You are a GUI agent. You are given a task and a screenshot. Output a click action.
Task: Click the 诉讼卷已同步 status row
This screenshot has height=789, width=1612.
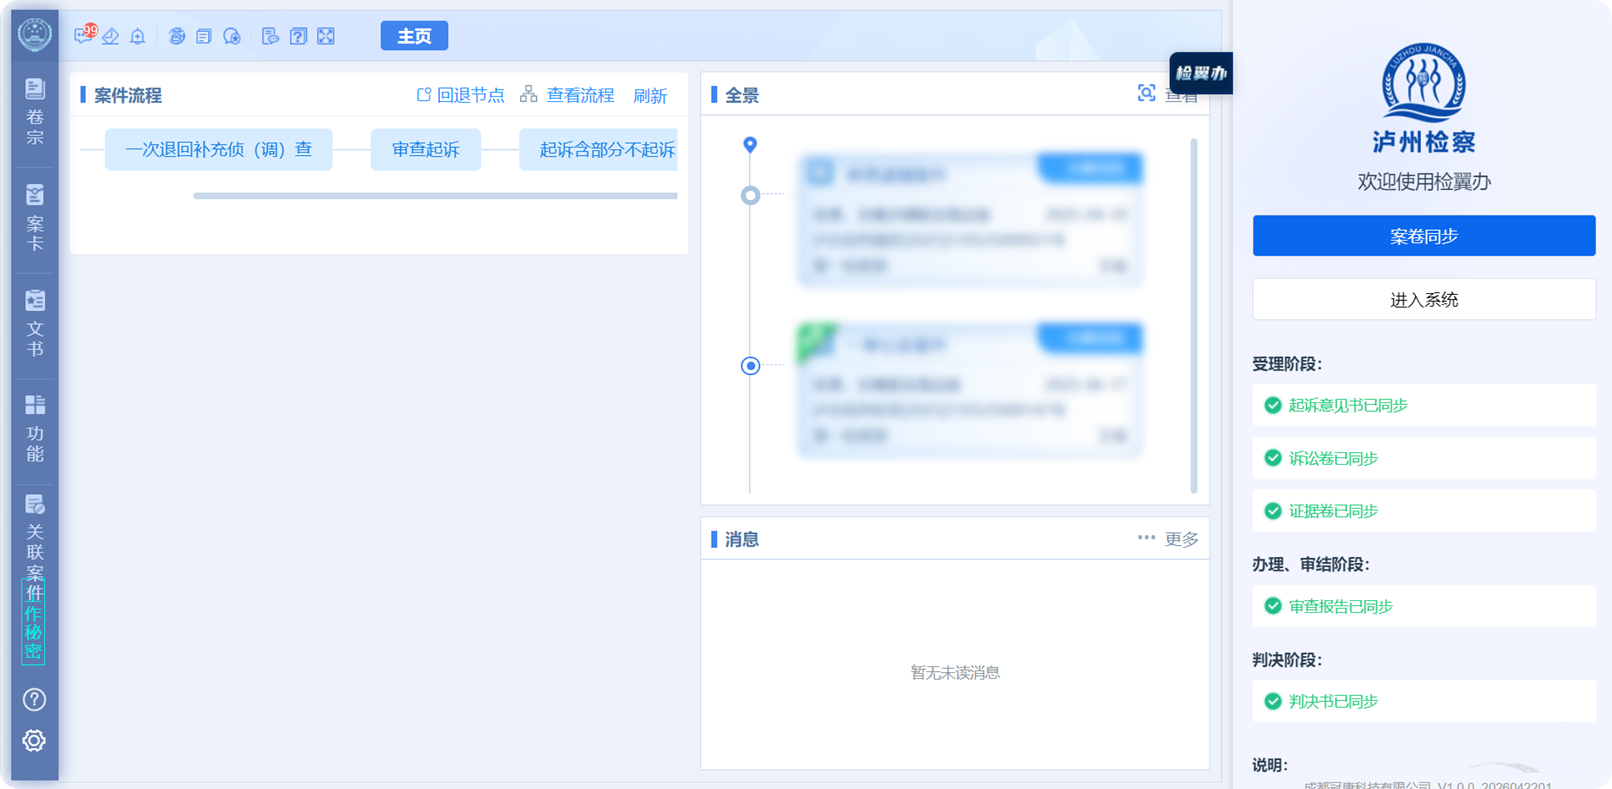pos(1424,458)
